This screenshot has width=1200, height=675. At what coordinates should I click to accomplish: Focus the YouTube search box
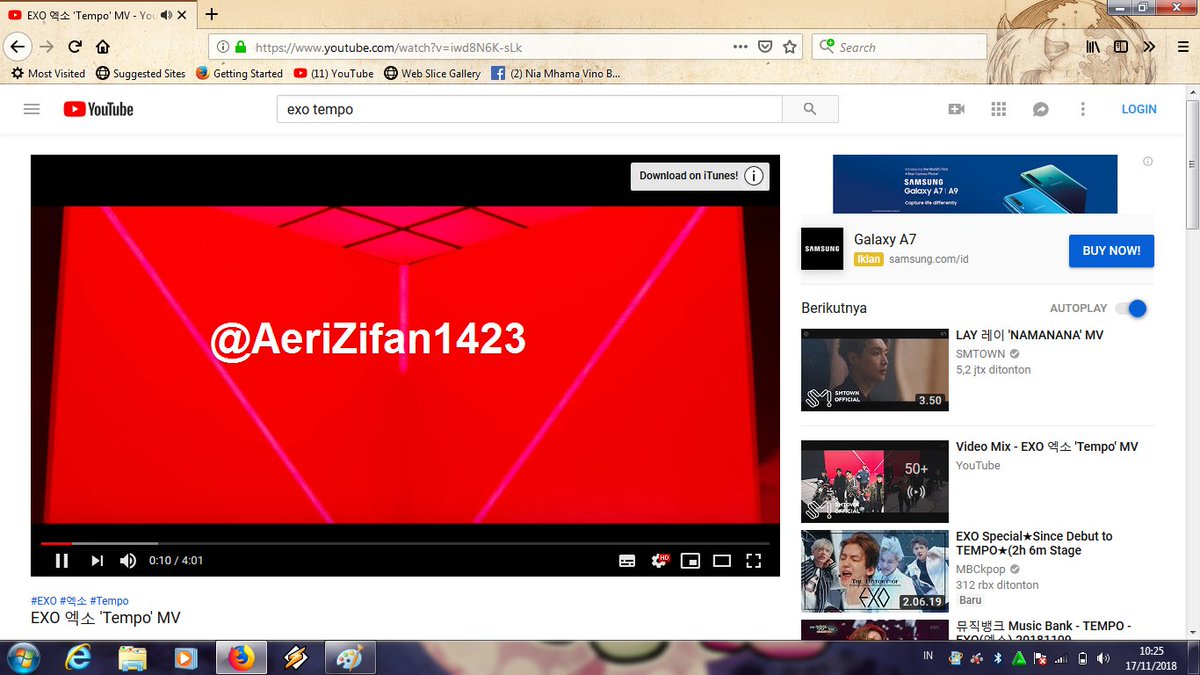[529, 109]
